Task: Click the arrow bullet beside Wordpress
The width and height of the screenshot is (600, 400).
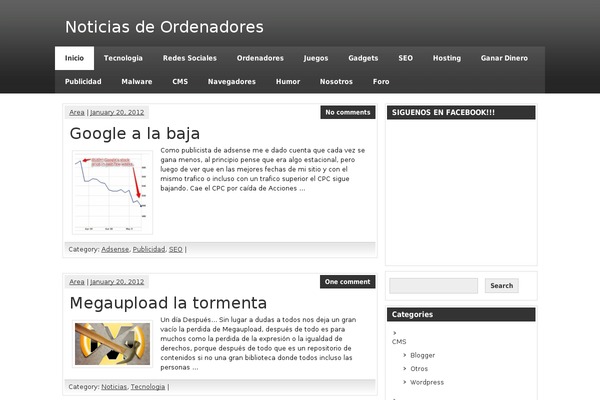Action: pyautogui.click(x=404, y=382)
